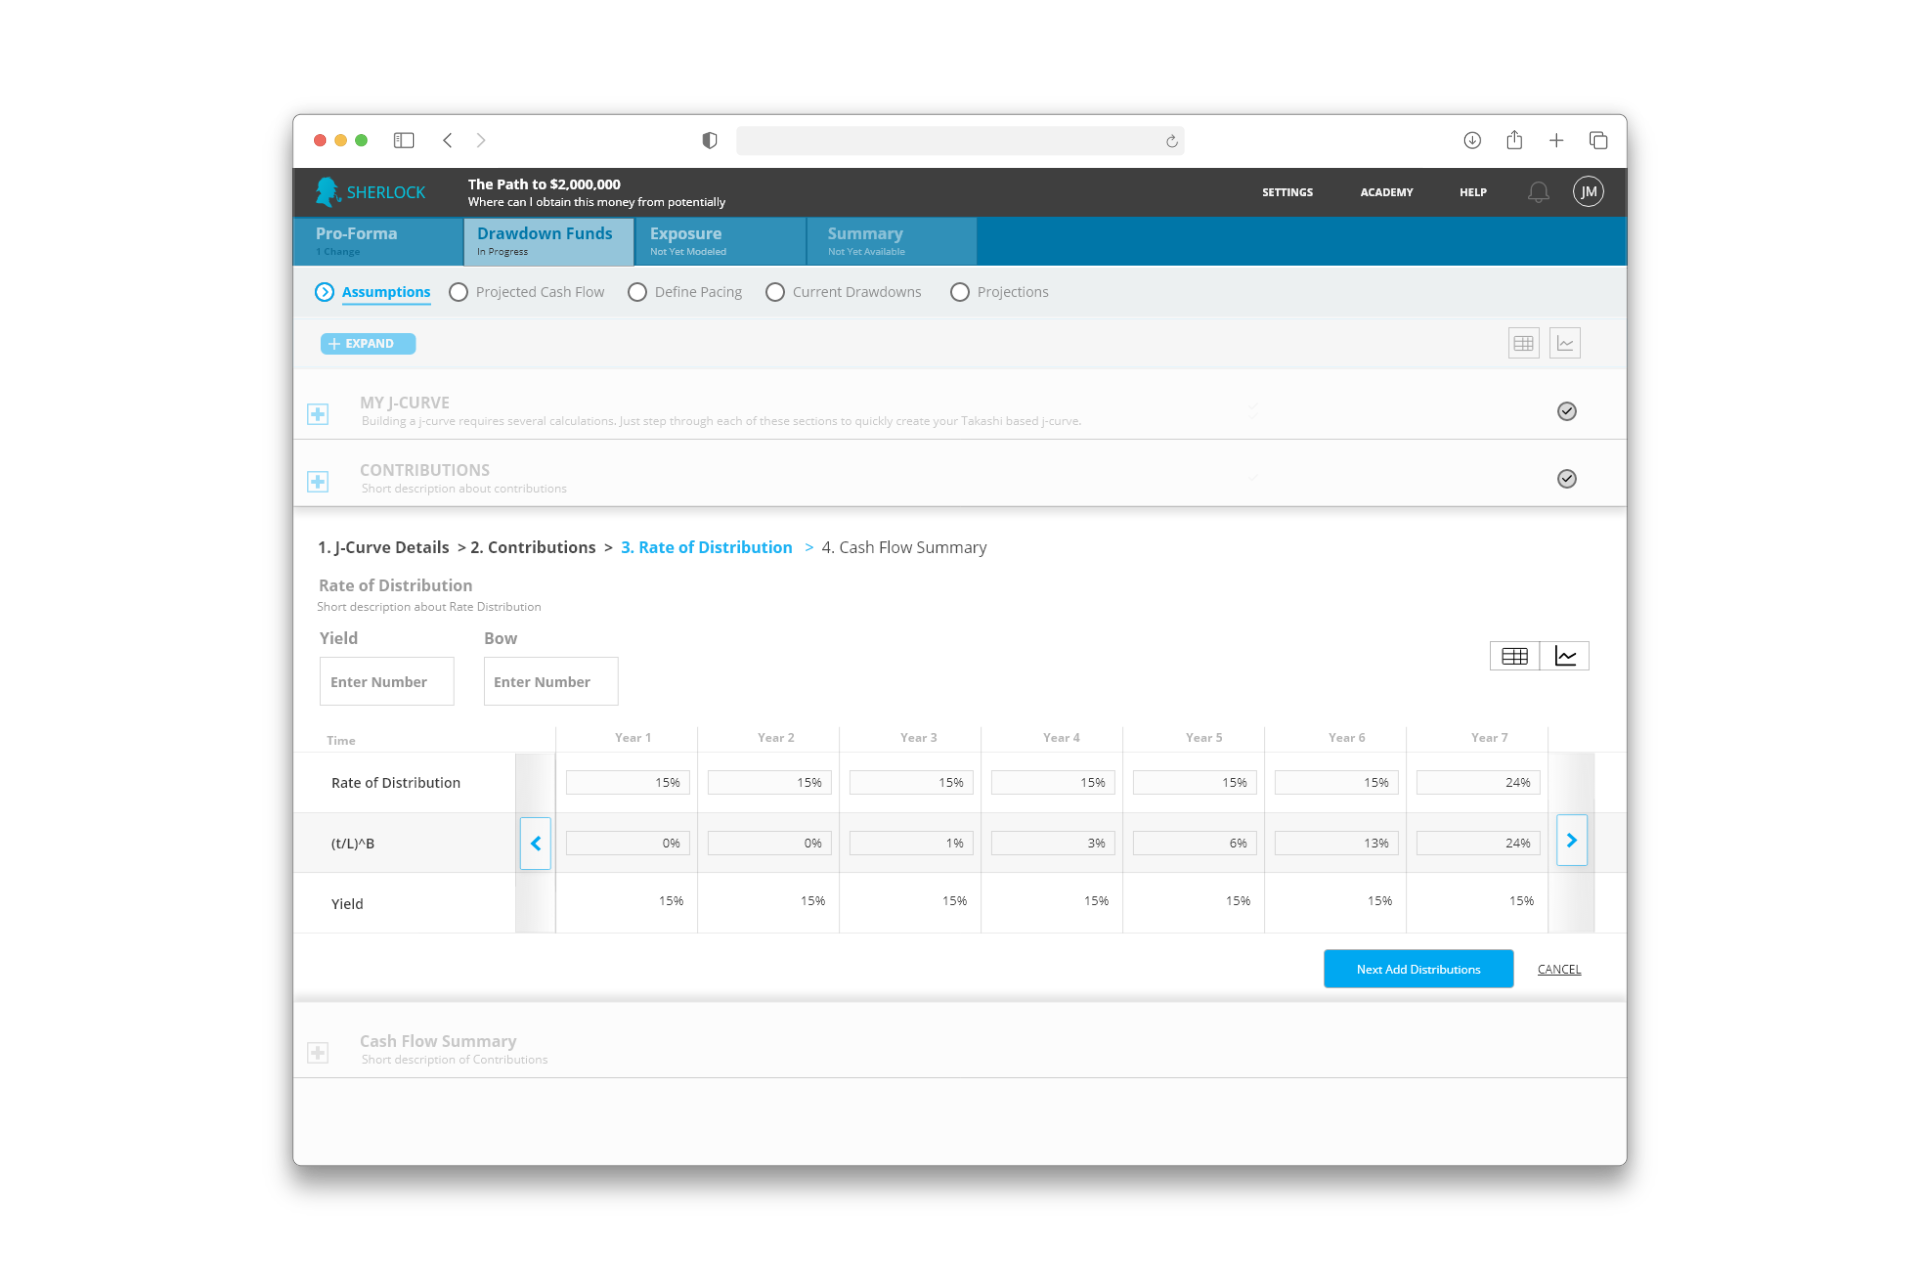1920x1280 pixels.
Task: Show browser tab overview icon
Action: pyautogui.click(x=1598, y=140)
